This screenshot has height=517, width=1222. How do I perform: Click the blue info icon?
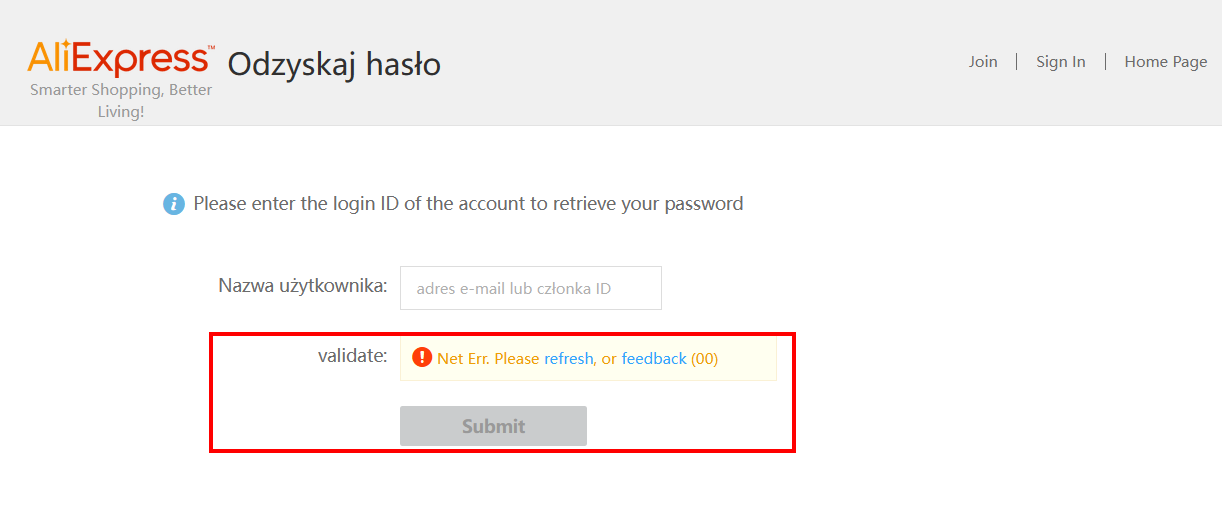tap(174, 204)
